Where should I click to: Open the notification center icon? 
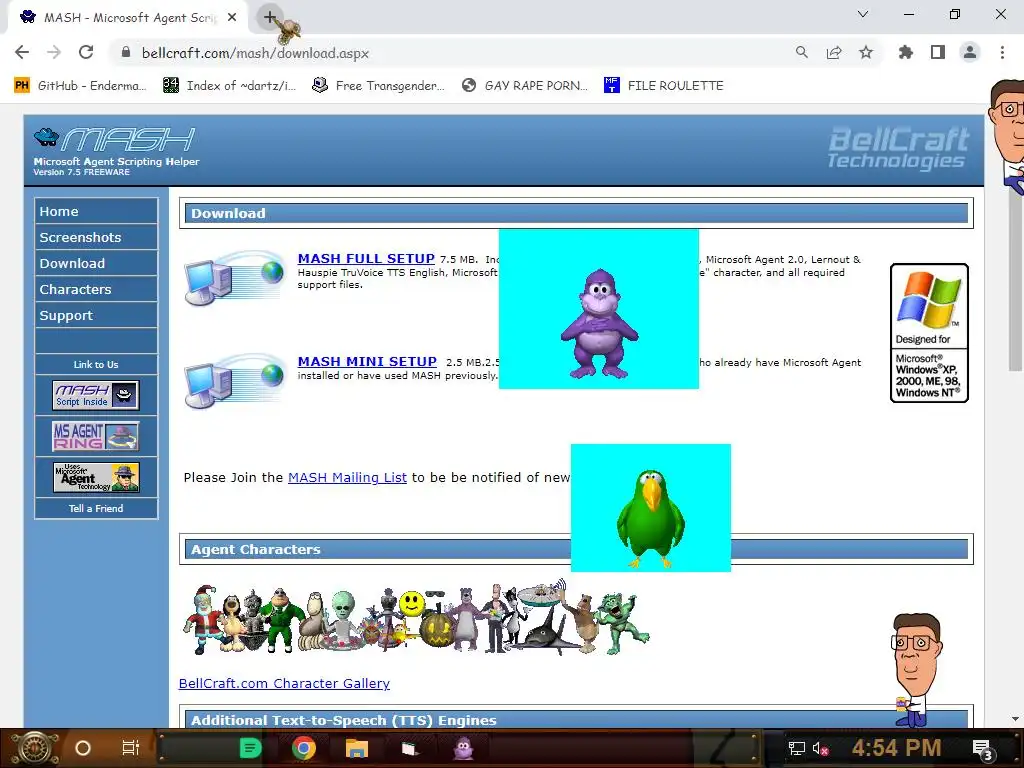pyautogui.click(x=983, y=750)
